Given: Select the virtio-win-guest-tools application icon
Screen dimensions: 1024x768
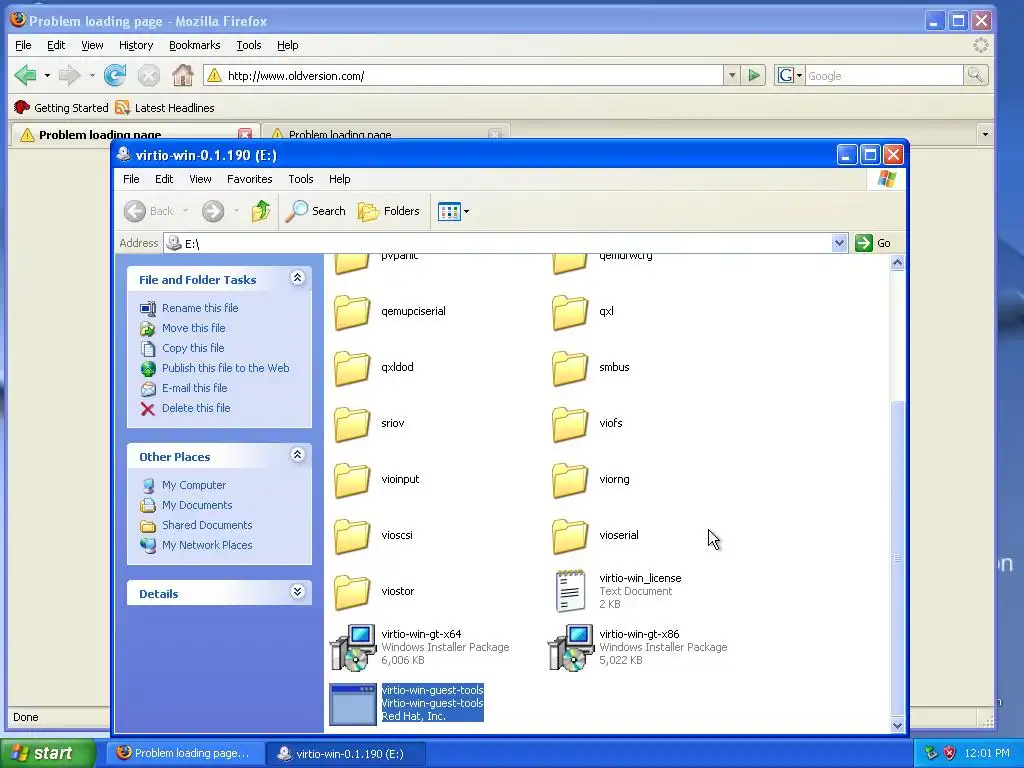Looking at the screenshot, I should [x=353, y=704].
